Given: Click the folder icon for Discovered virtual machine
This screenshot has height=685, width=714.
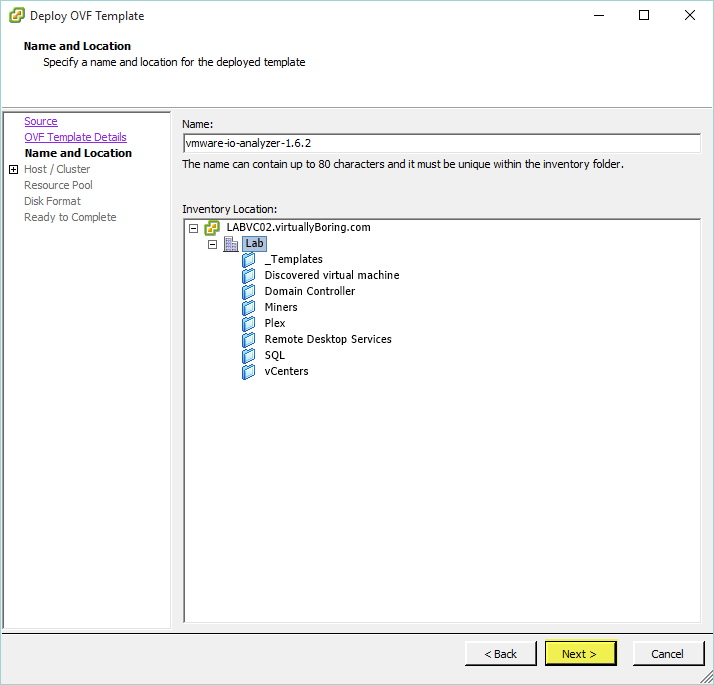Looking at the screenshot, I should (x=249, y=276).
